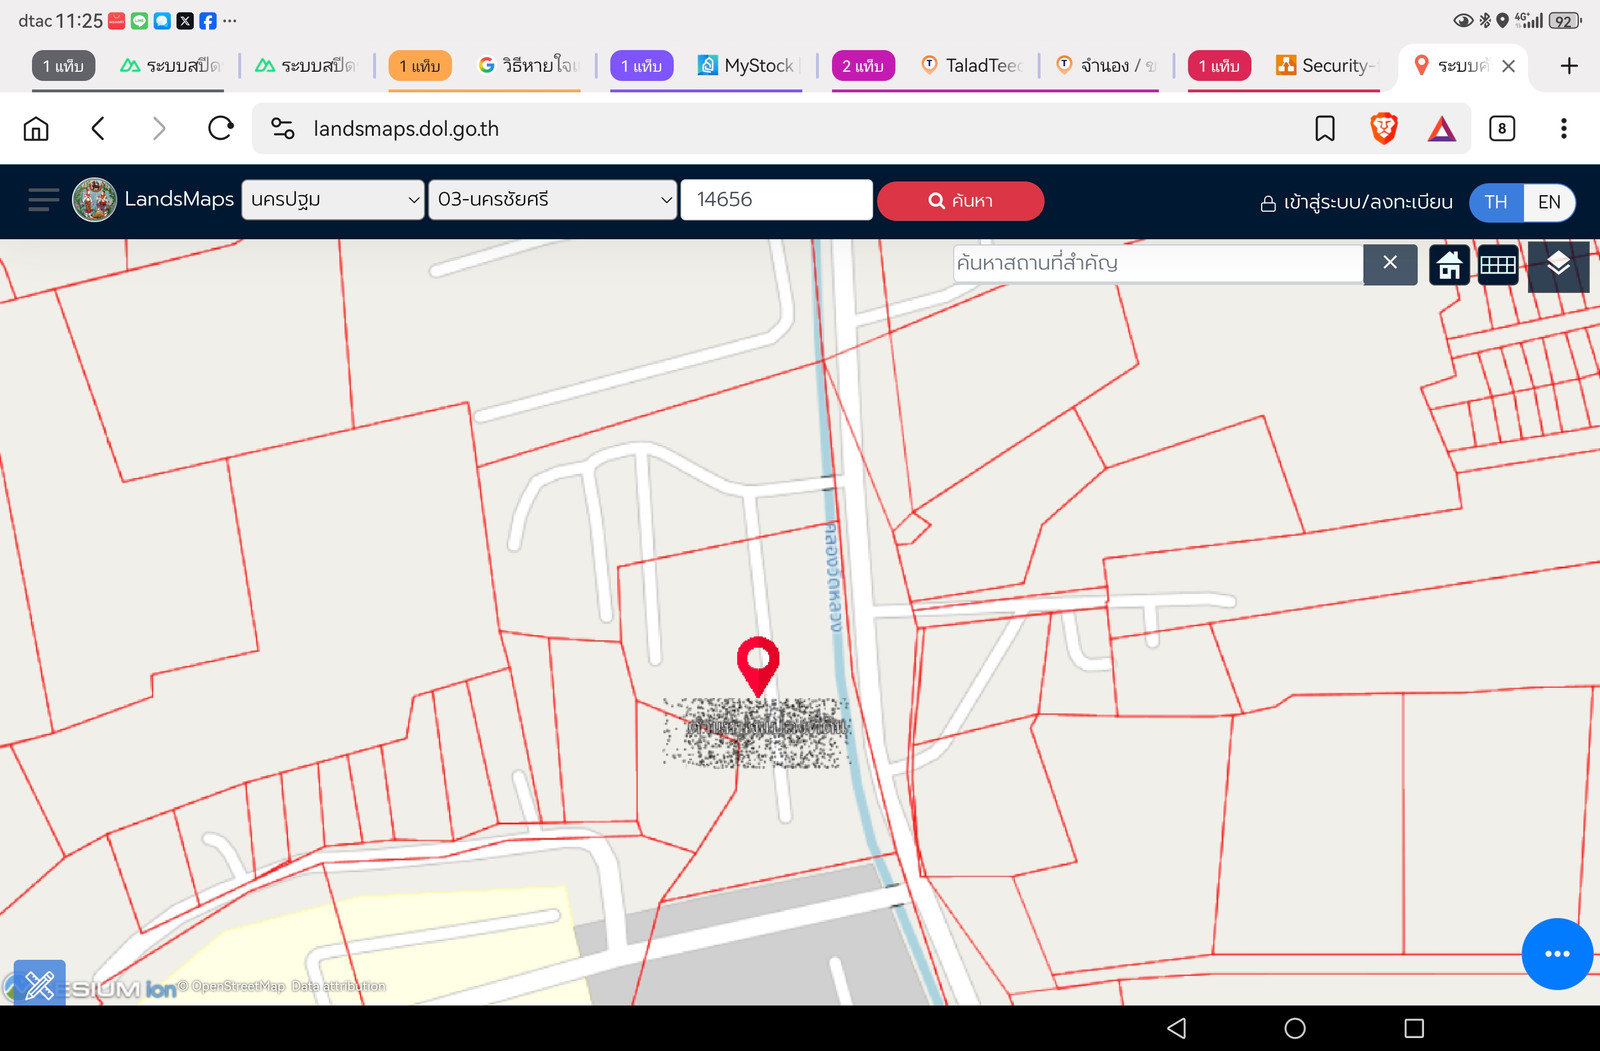1600x1051 pixels.
Task: Click the red ค้นหา search button
Action: [961, 201]
